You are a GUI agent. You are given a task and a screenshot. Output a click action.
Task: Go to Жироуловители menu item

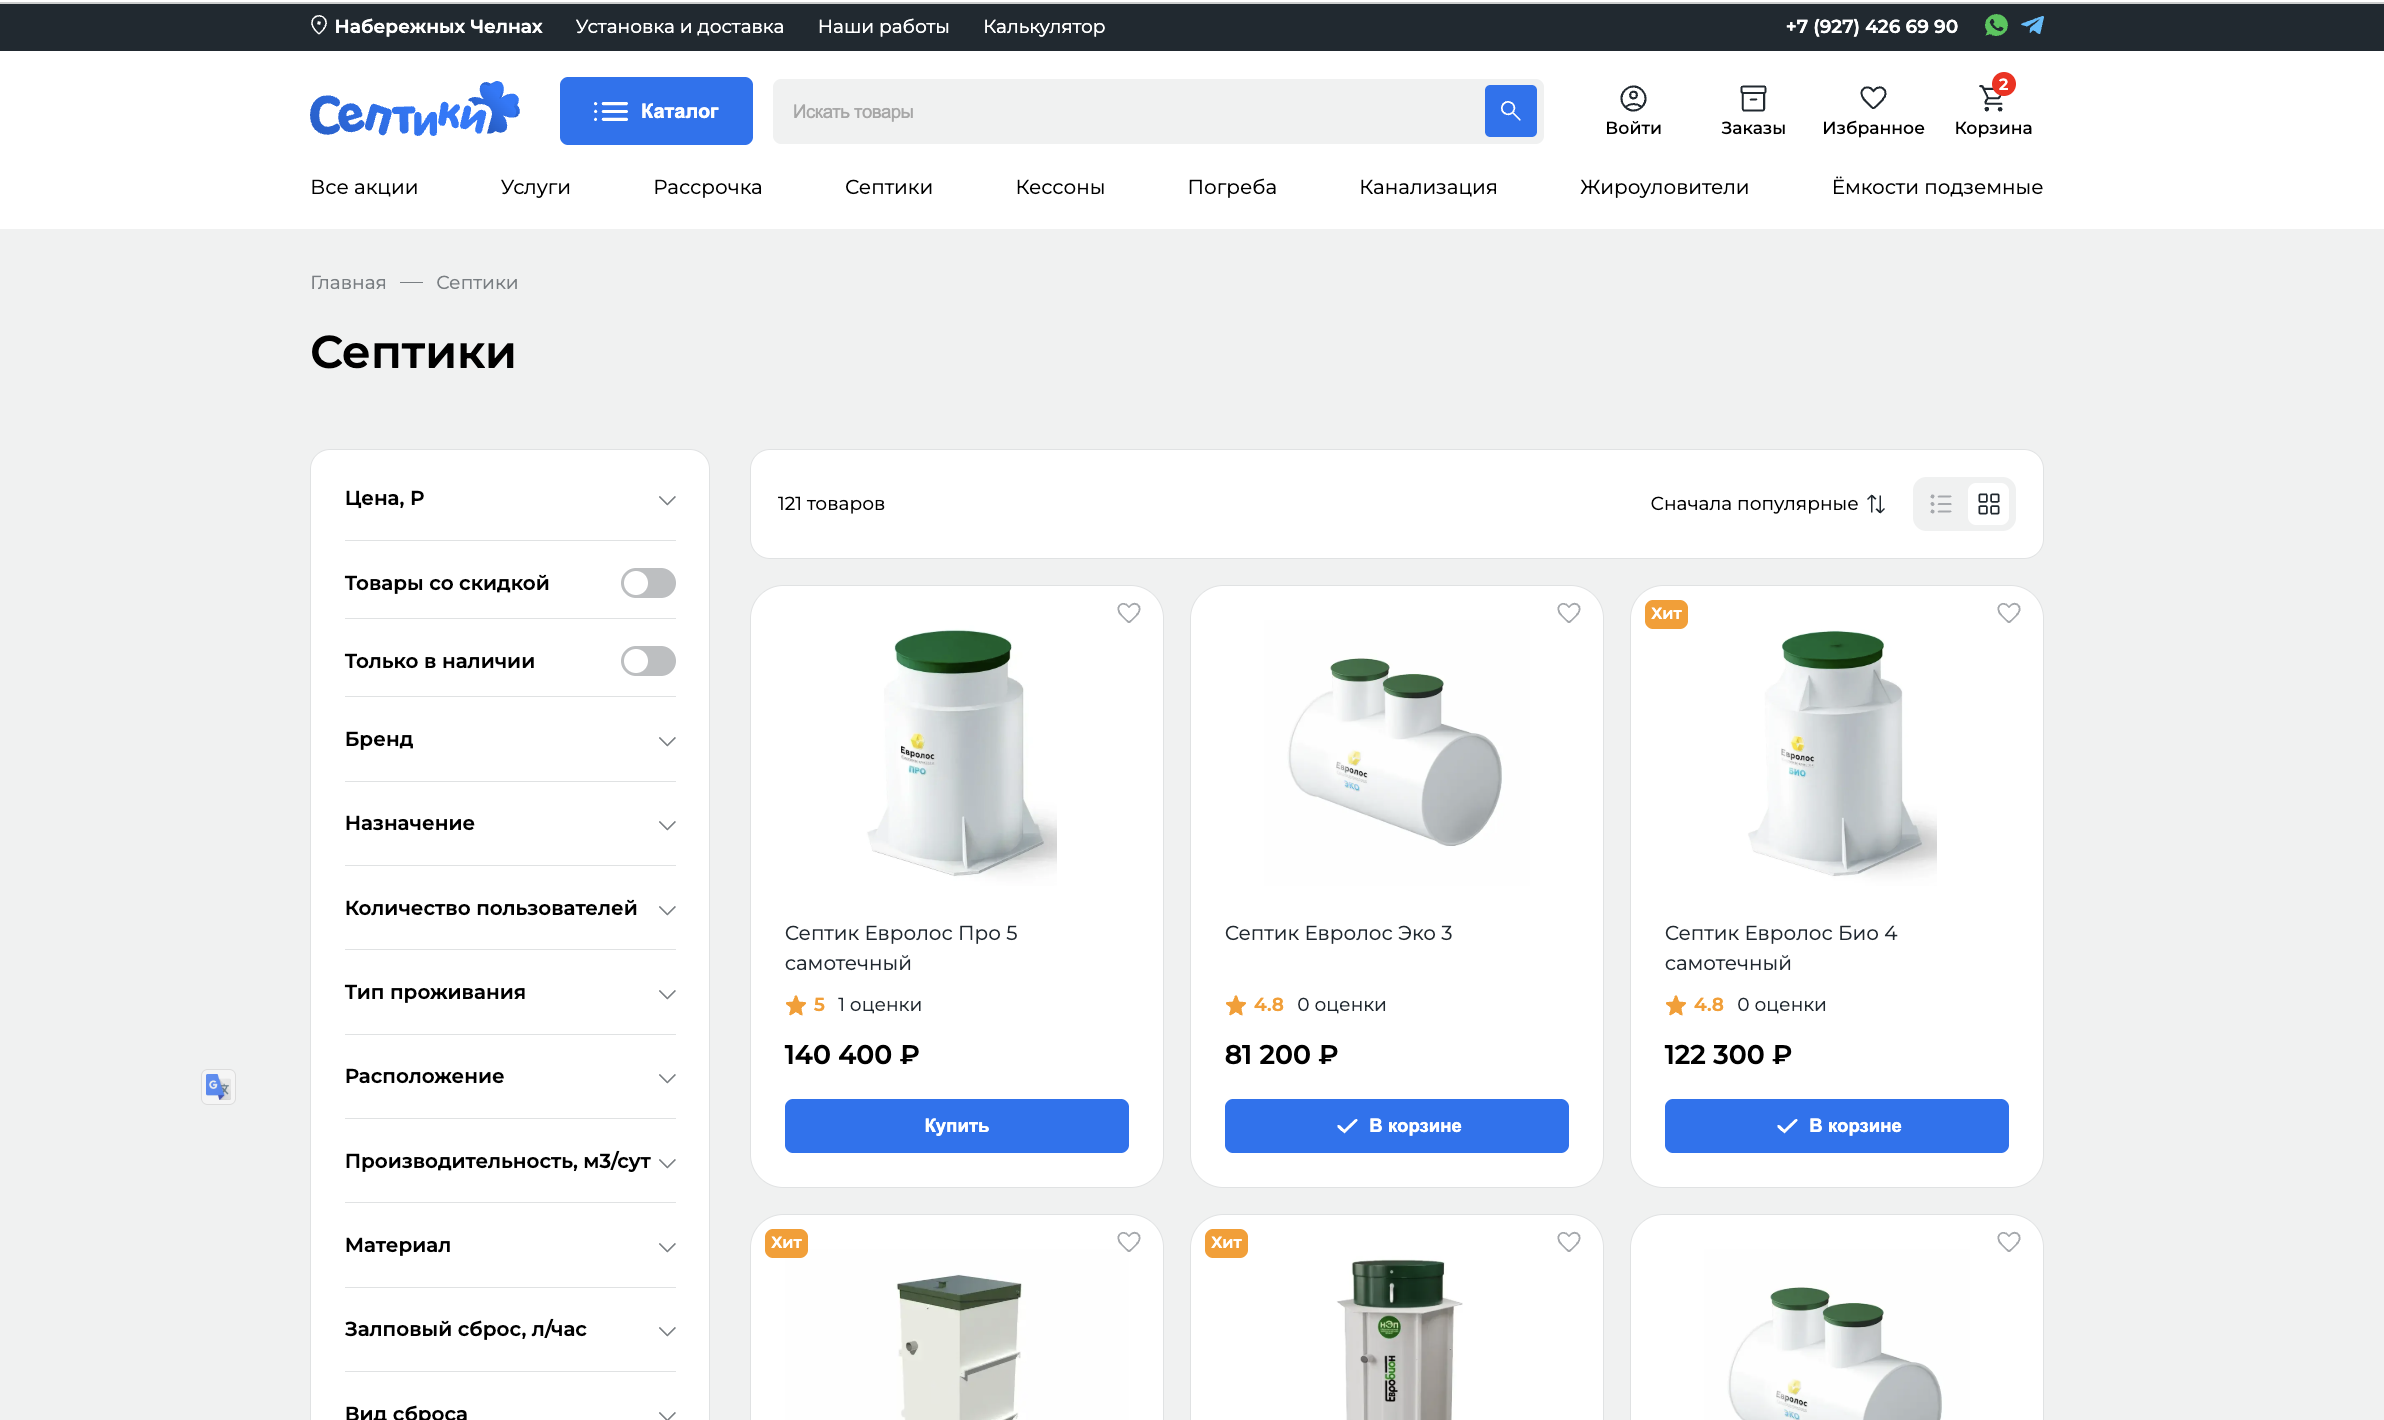[x=1664, y=187]
